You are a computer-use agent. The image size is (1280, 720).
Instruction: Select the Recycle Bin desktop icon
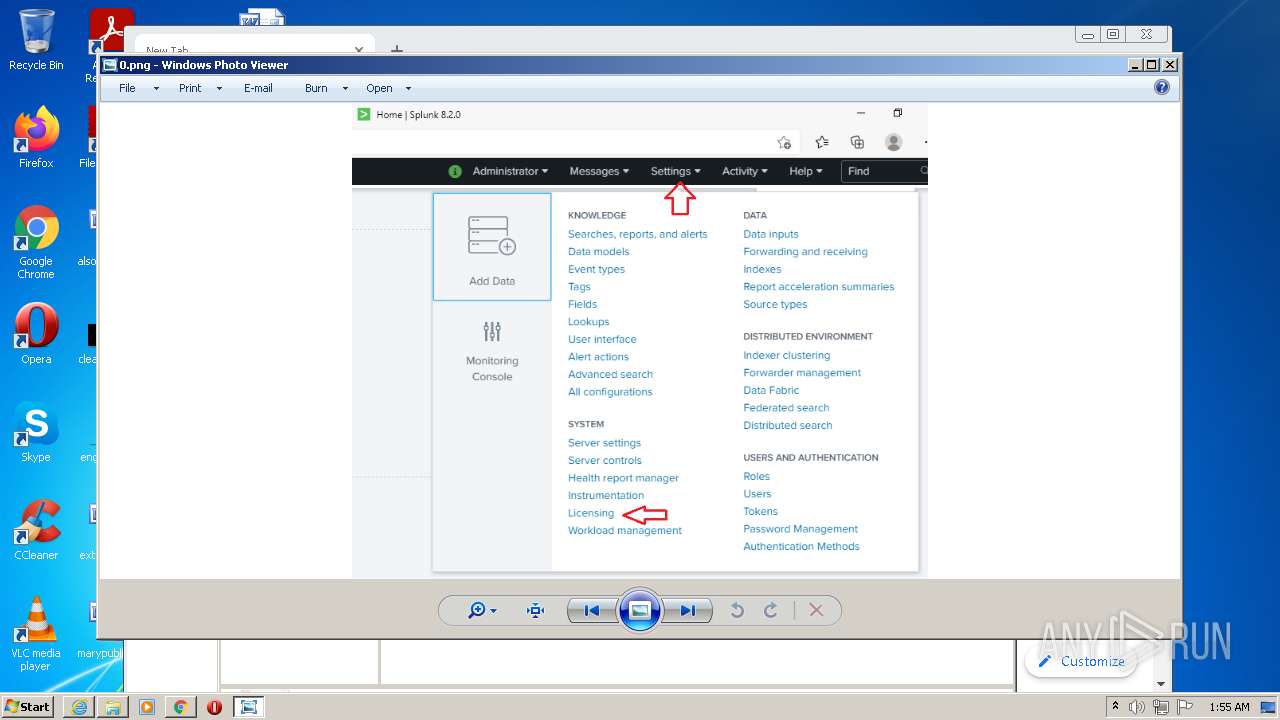click(36, 40)
